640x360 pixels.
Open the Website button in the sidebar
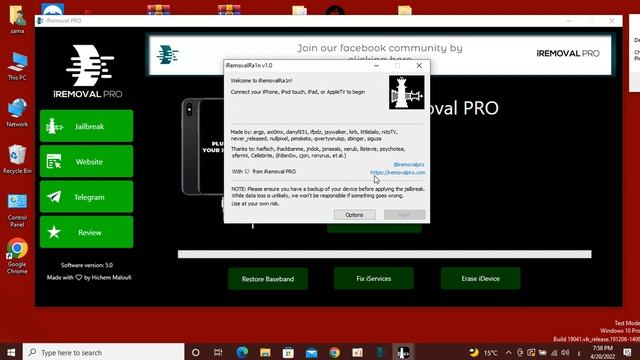87,162
